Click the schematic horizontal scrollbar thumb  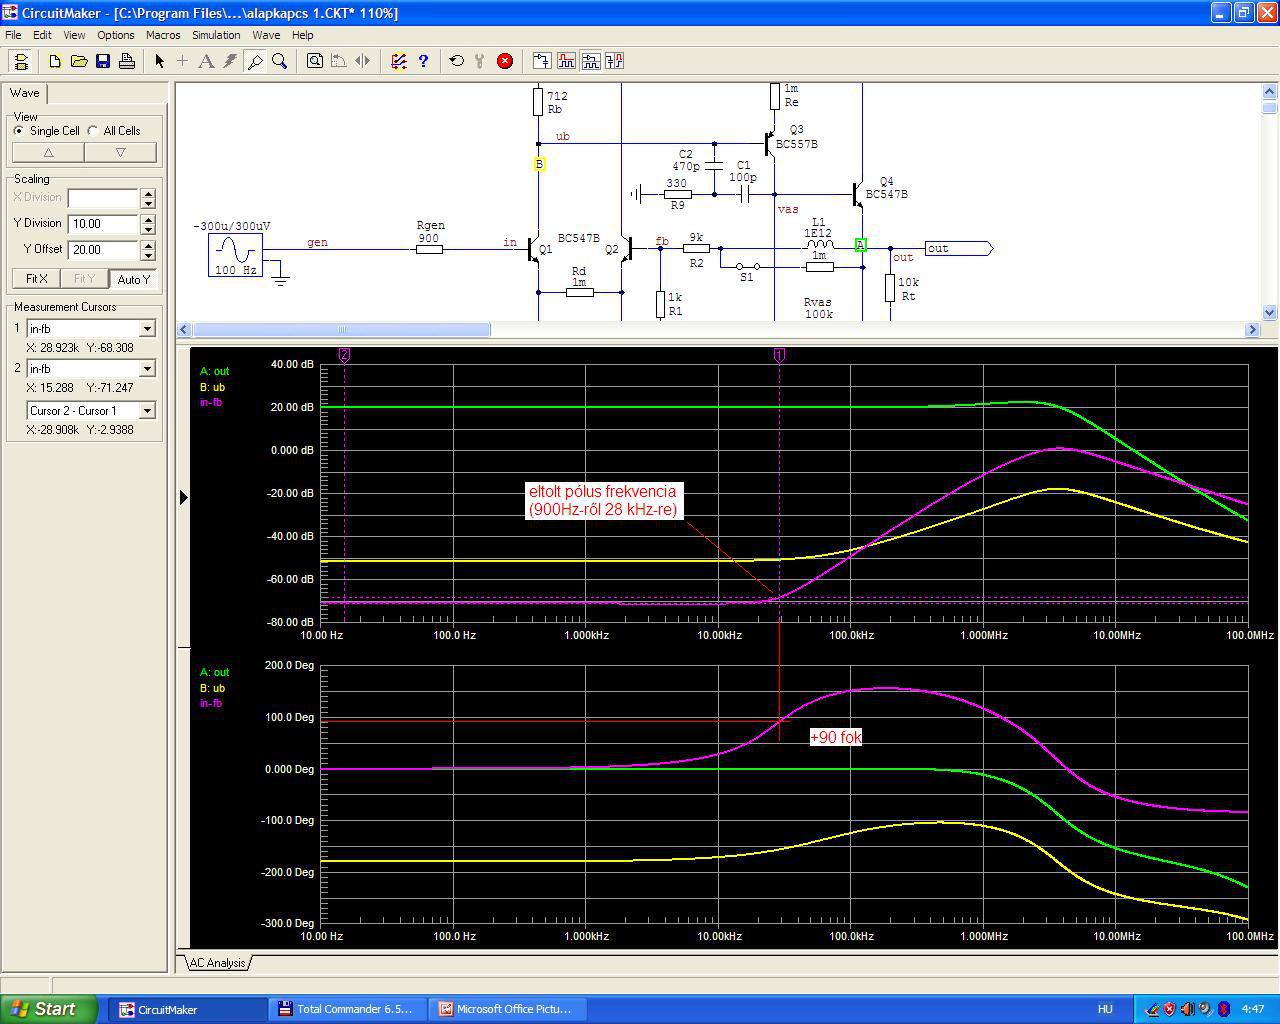(341, 329)
